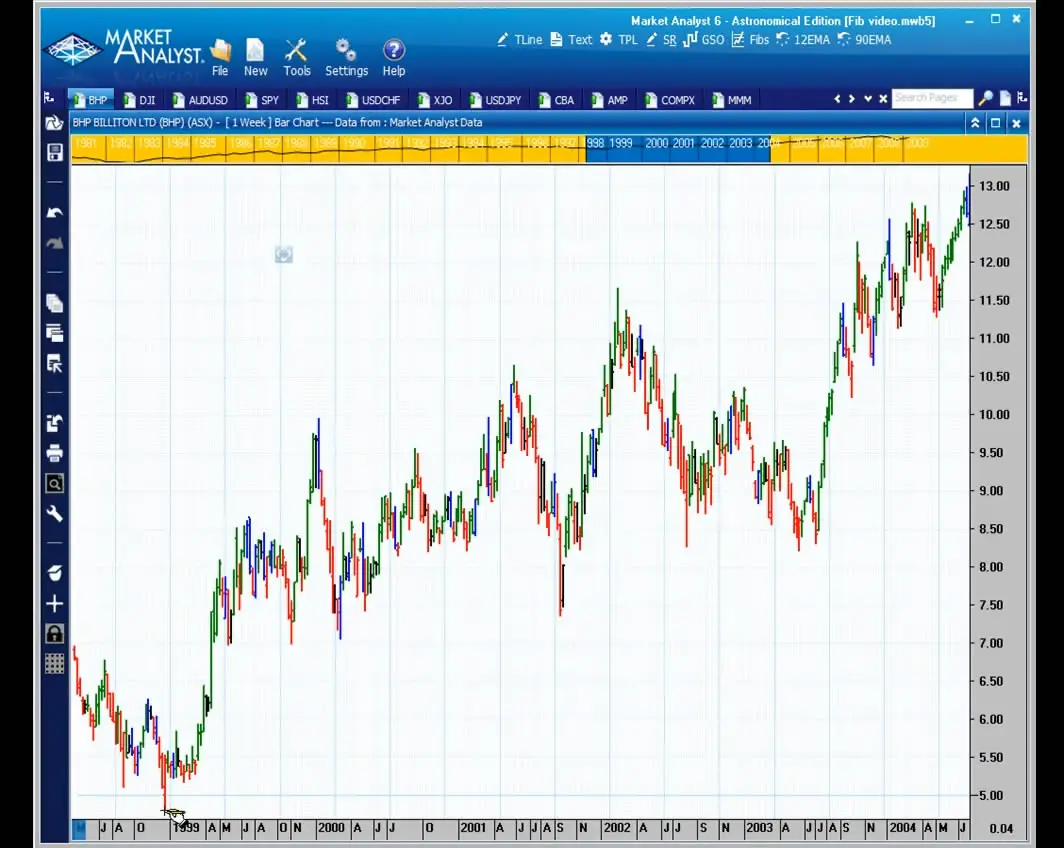Click the undo arrow in sidebar
Screen dimensions: 1064x848
tap(54, 212)
